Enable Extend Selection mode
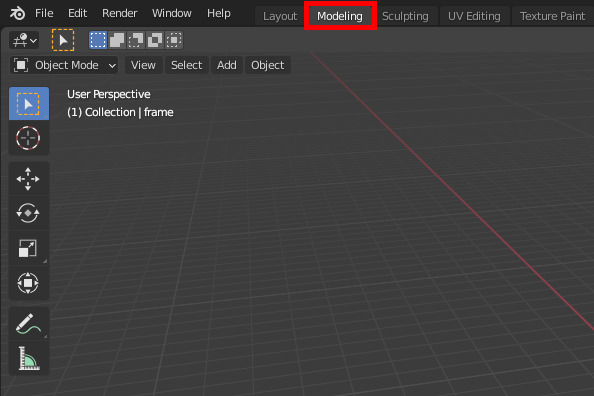This screenshot has height=396, width=594. (x=117, y=40)
